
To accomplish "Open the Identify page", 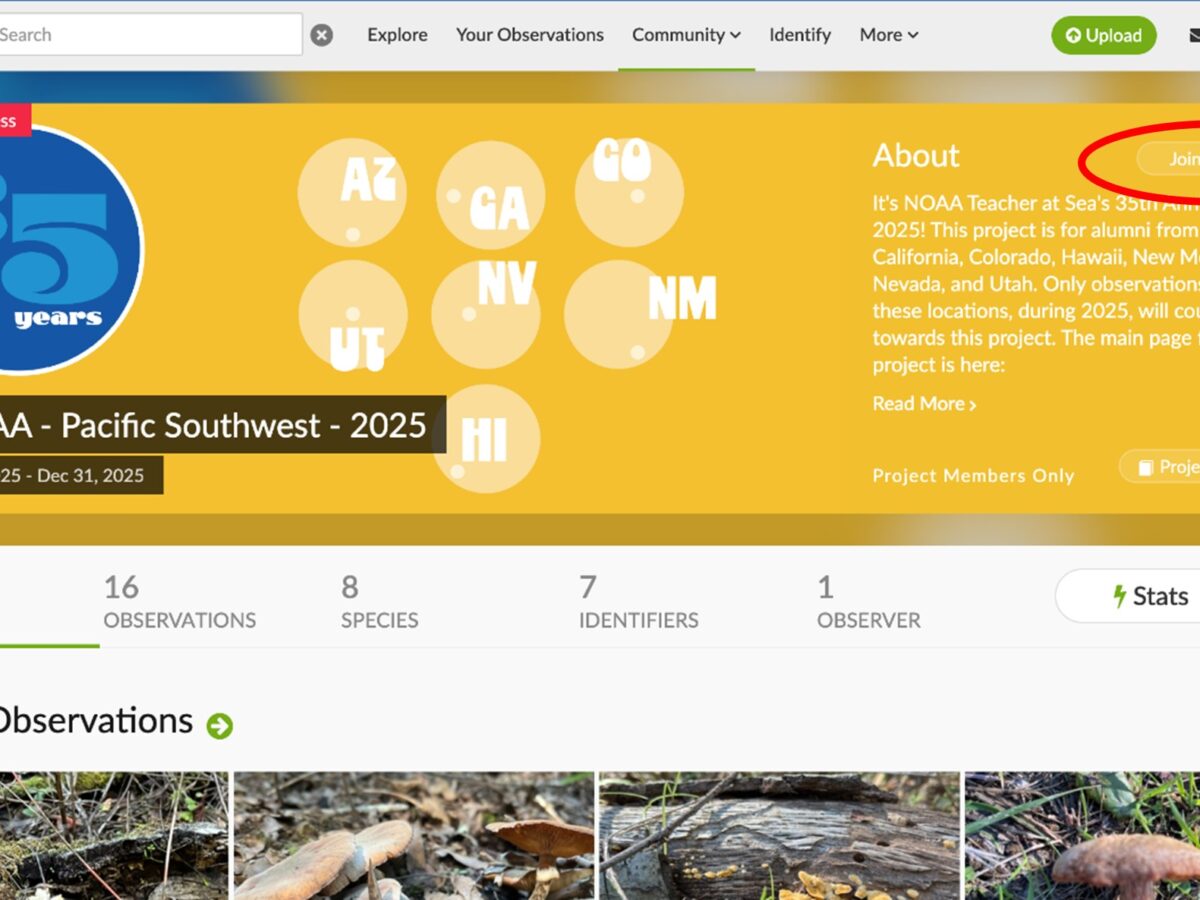I will pyautogui.click(x=800, y=35).
